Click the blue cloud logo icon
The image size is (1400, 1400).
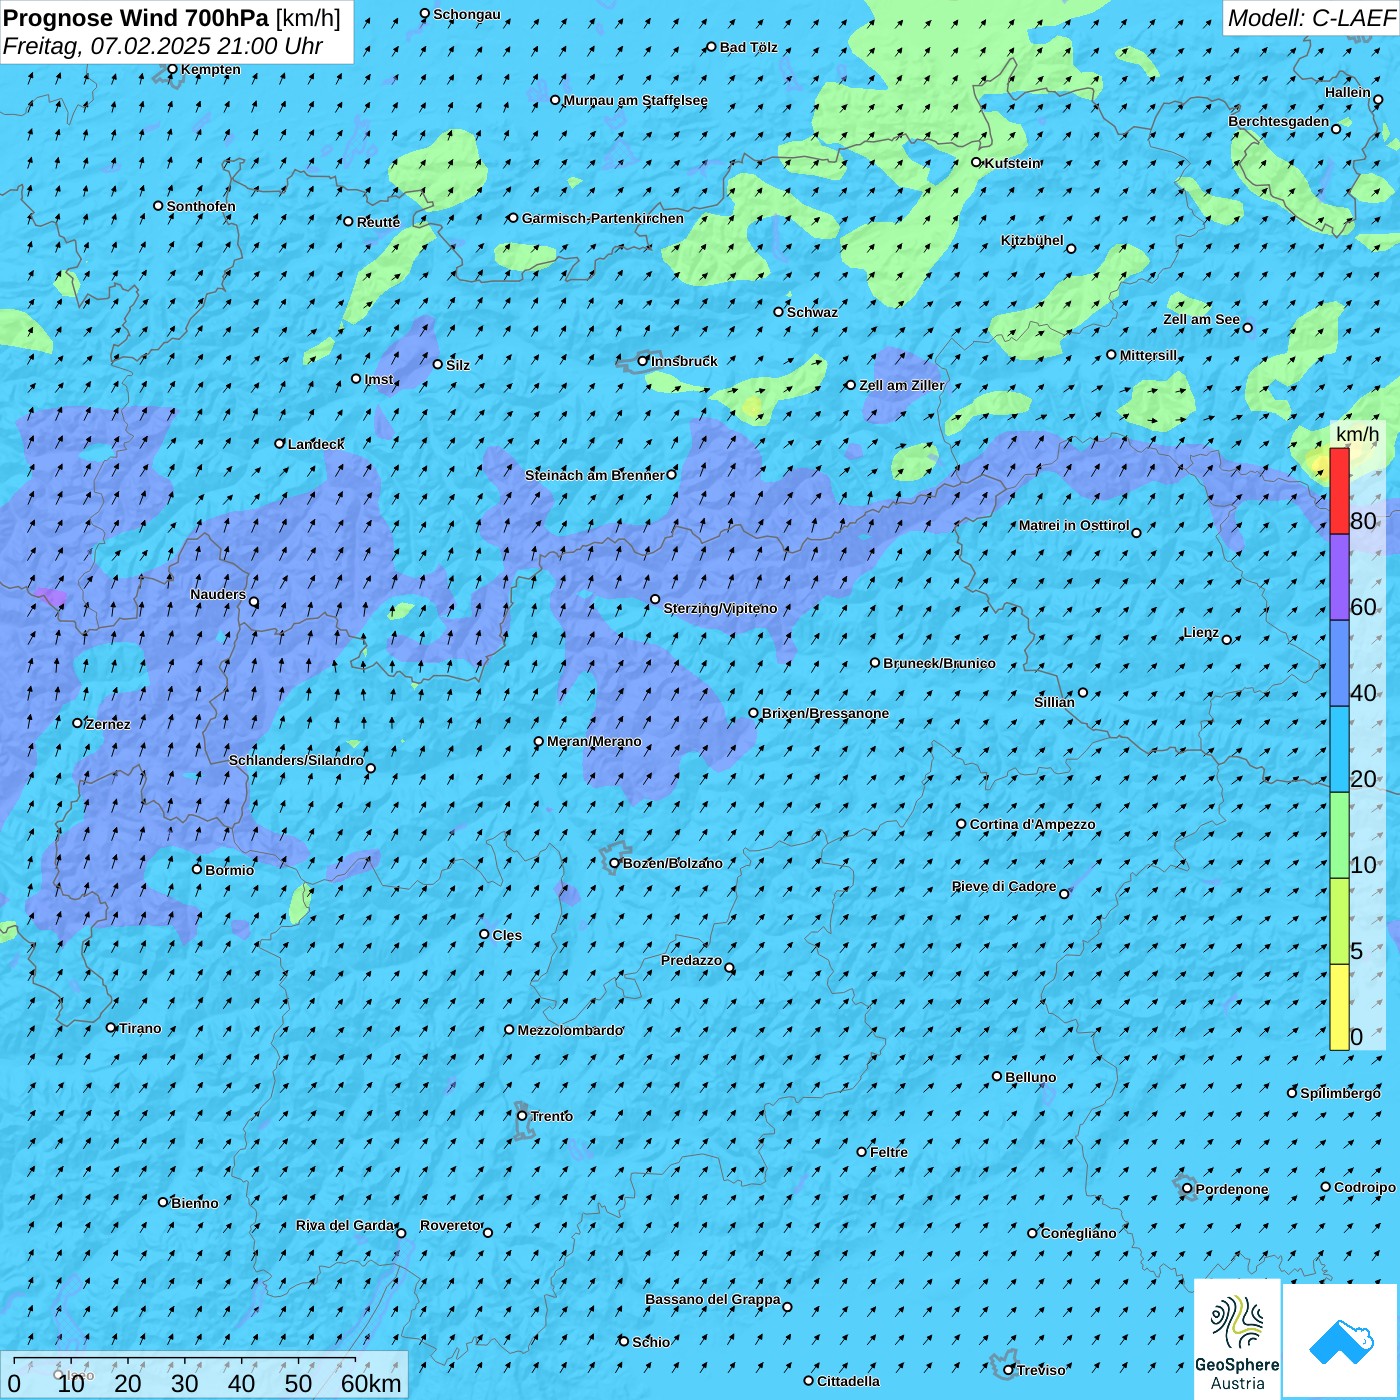[x=1340, y=1341]
